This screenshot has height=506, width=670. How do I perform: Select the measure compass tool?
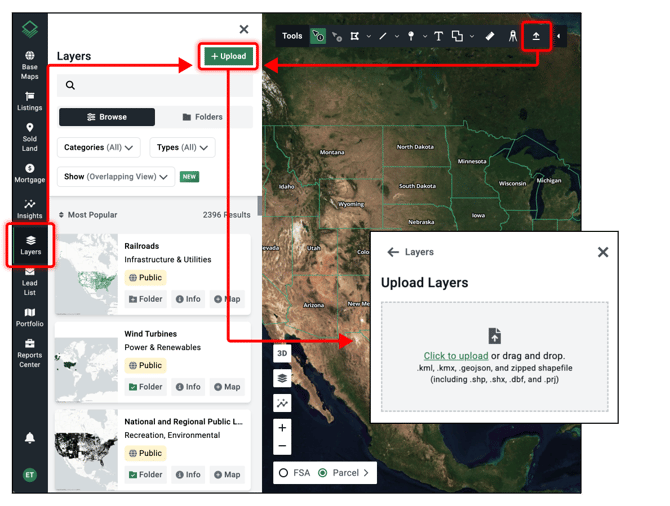[513, 36]
